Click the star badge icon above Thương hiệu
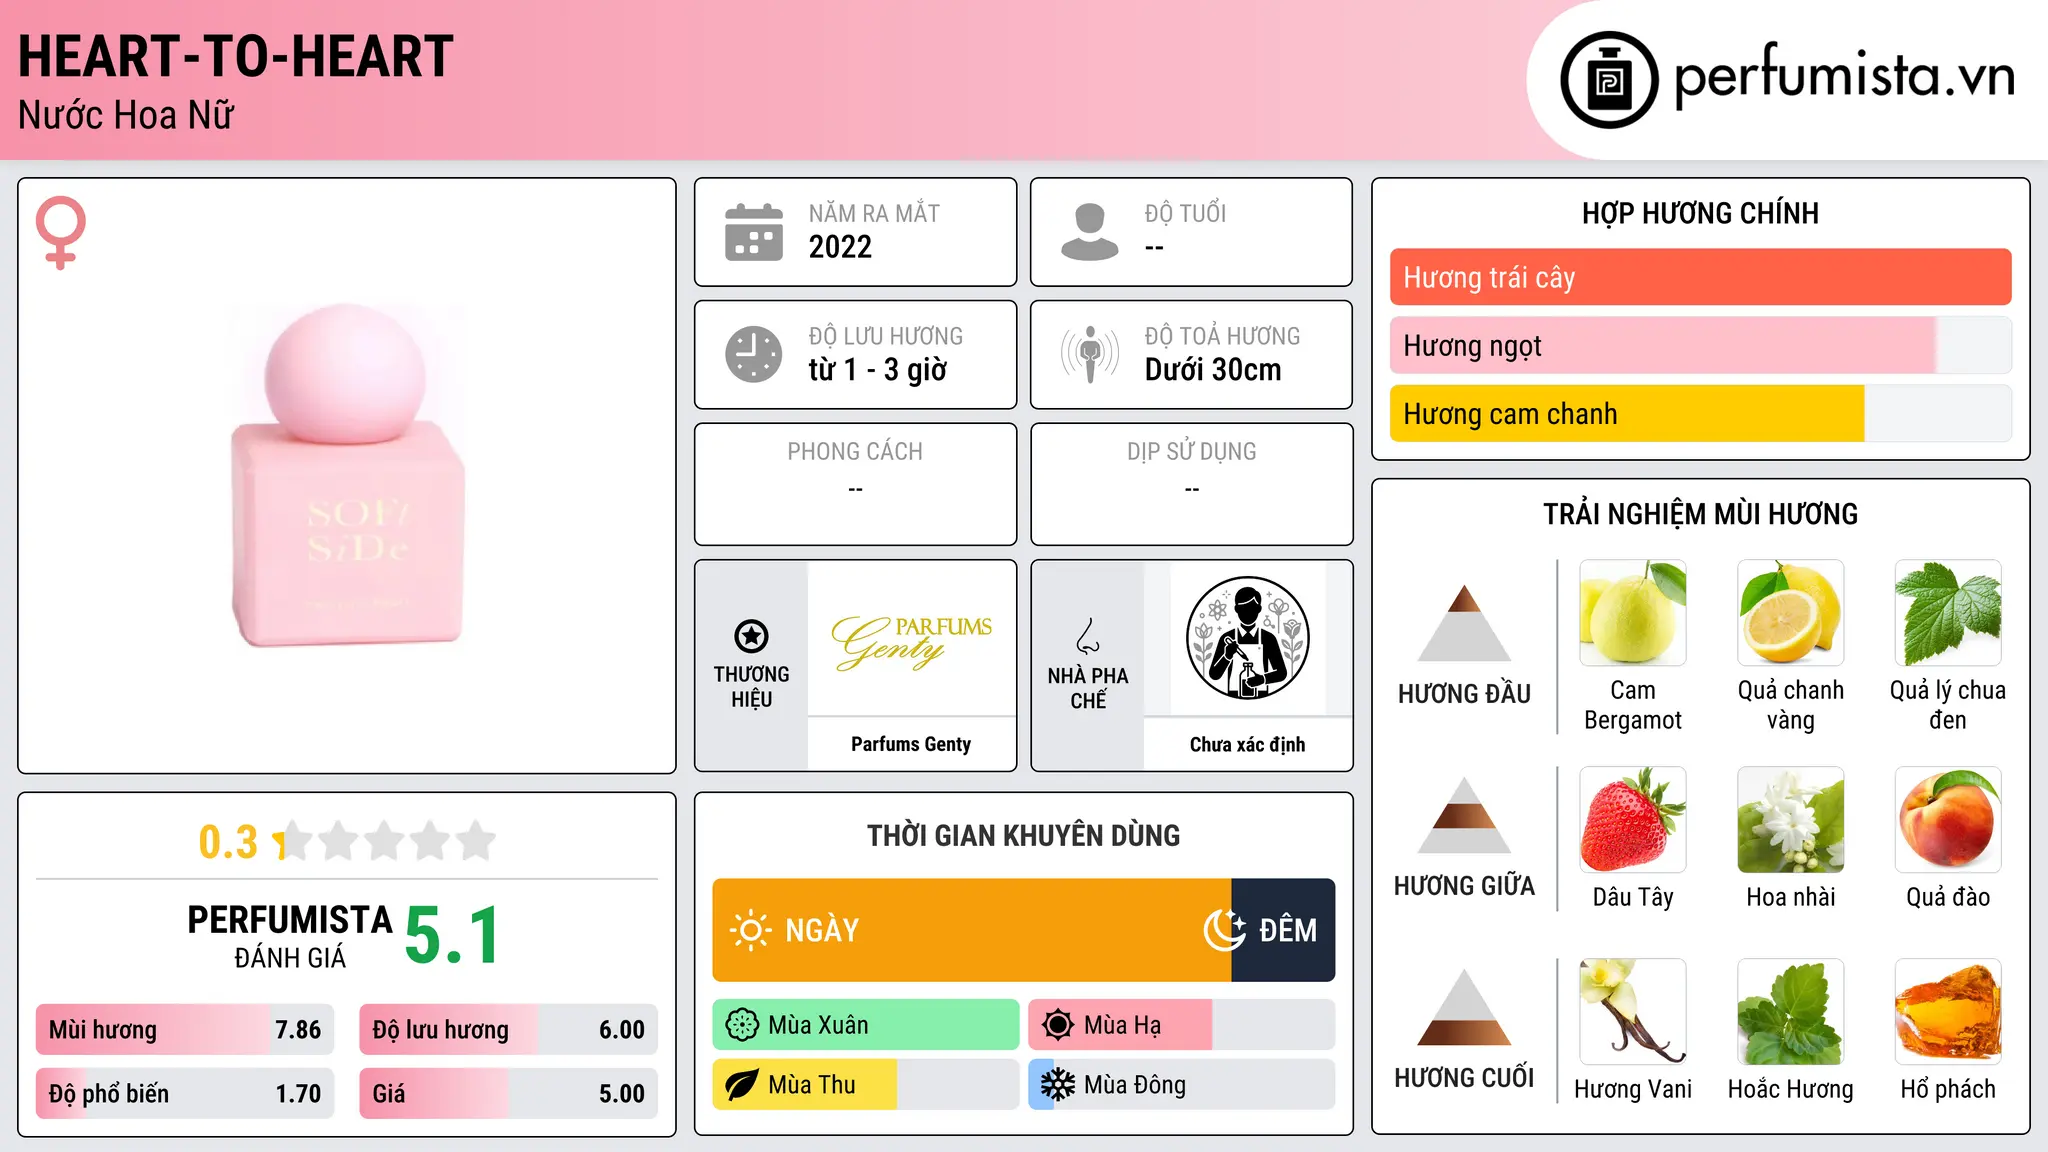The image size is (2048, 1152). coord(751,635)
